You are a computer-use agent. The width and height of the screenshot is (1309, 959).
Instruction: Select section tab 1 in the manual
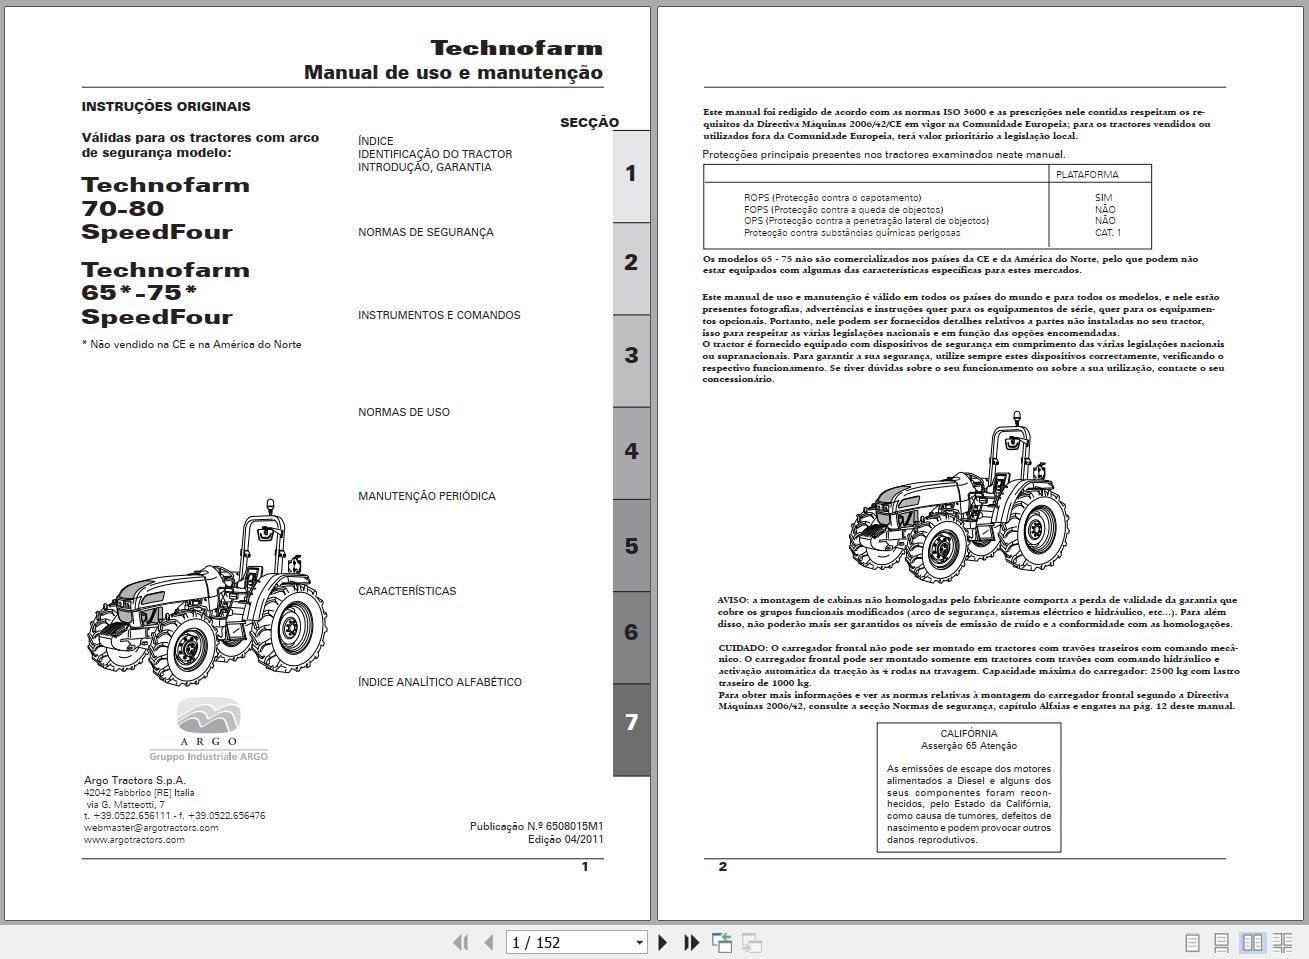[x=630, y=172]
